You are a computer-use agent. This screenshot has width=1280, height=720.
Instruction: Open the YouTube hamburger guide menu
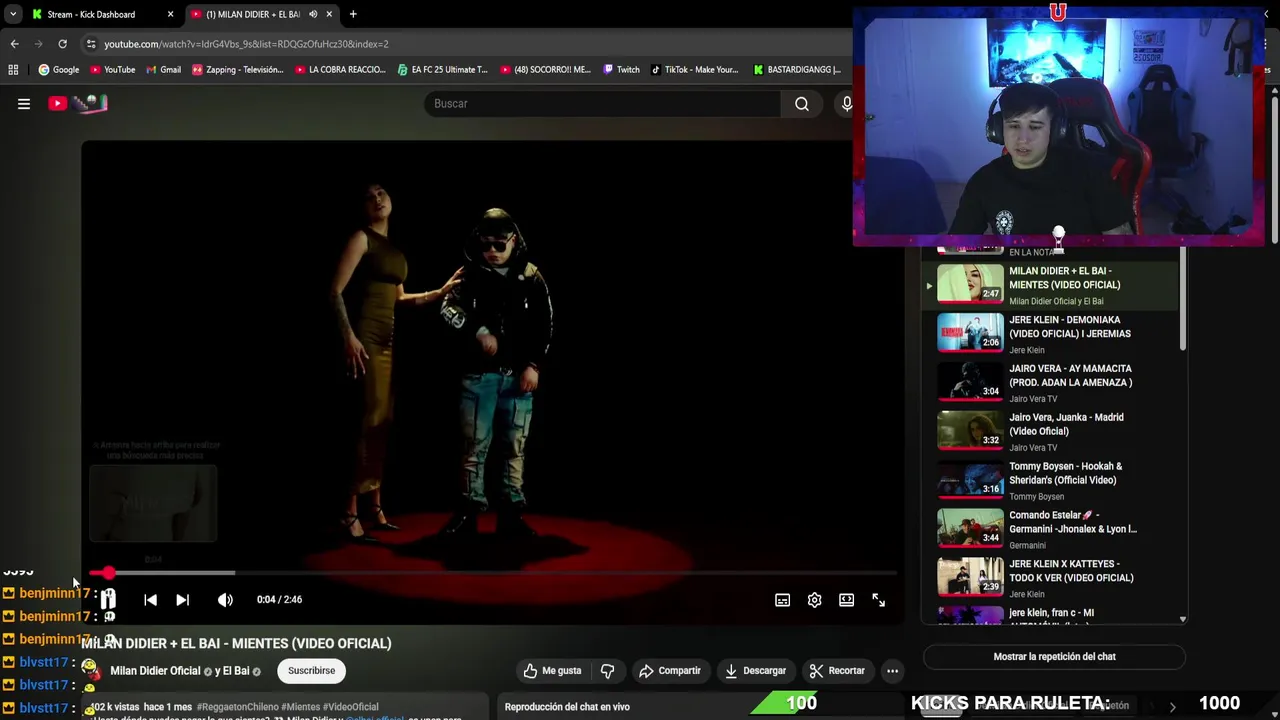pos(24,103)
